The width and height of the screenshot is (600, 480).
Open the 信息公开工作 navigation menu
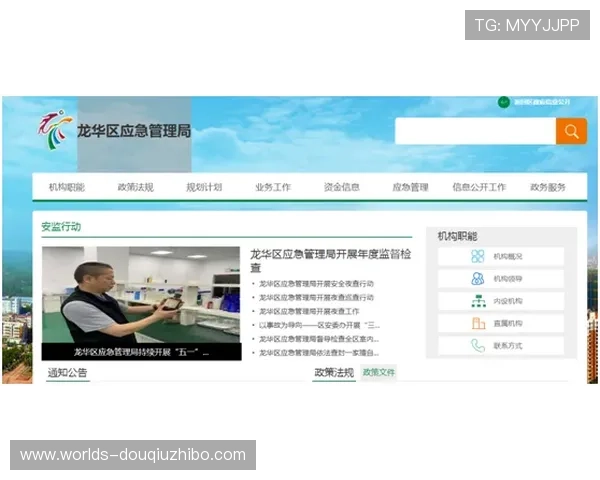pyautogui.click(x=479, y=187)
